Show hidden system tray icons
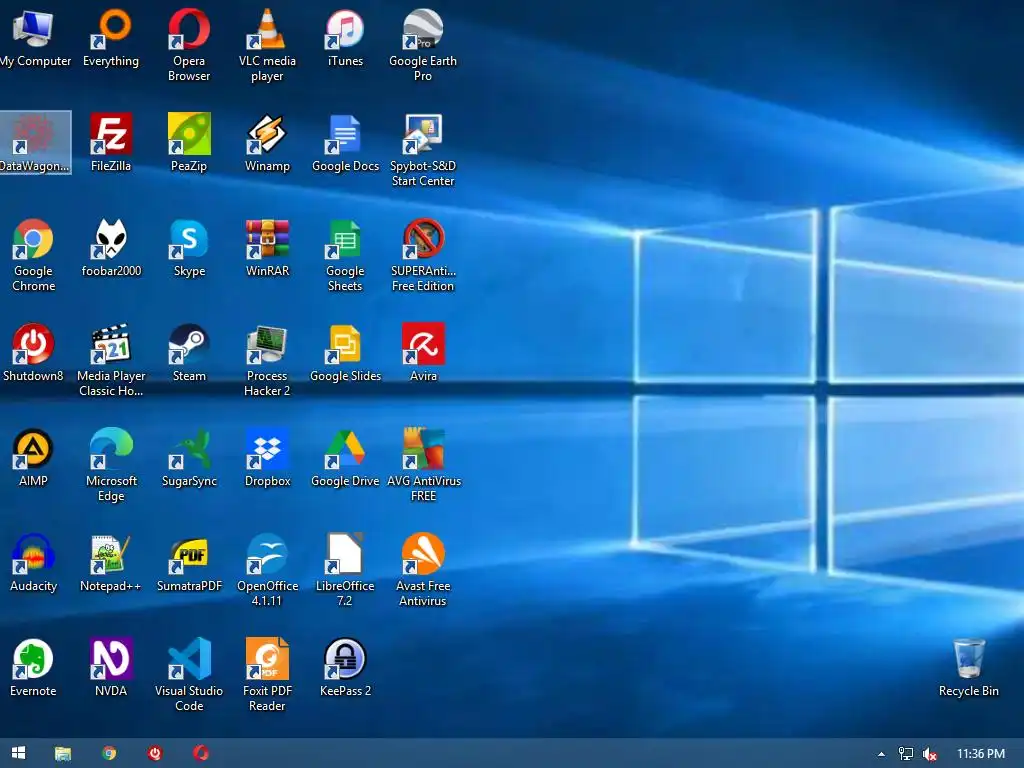Image resolution: width=1024 pixels, height=768 pixels. pos(881,754)
